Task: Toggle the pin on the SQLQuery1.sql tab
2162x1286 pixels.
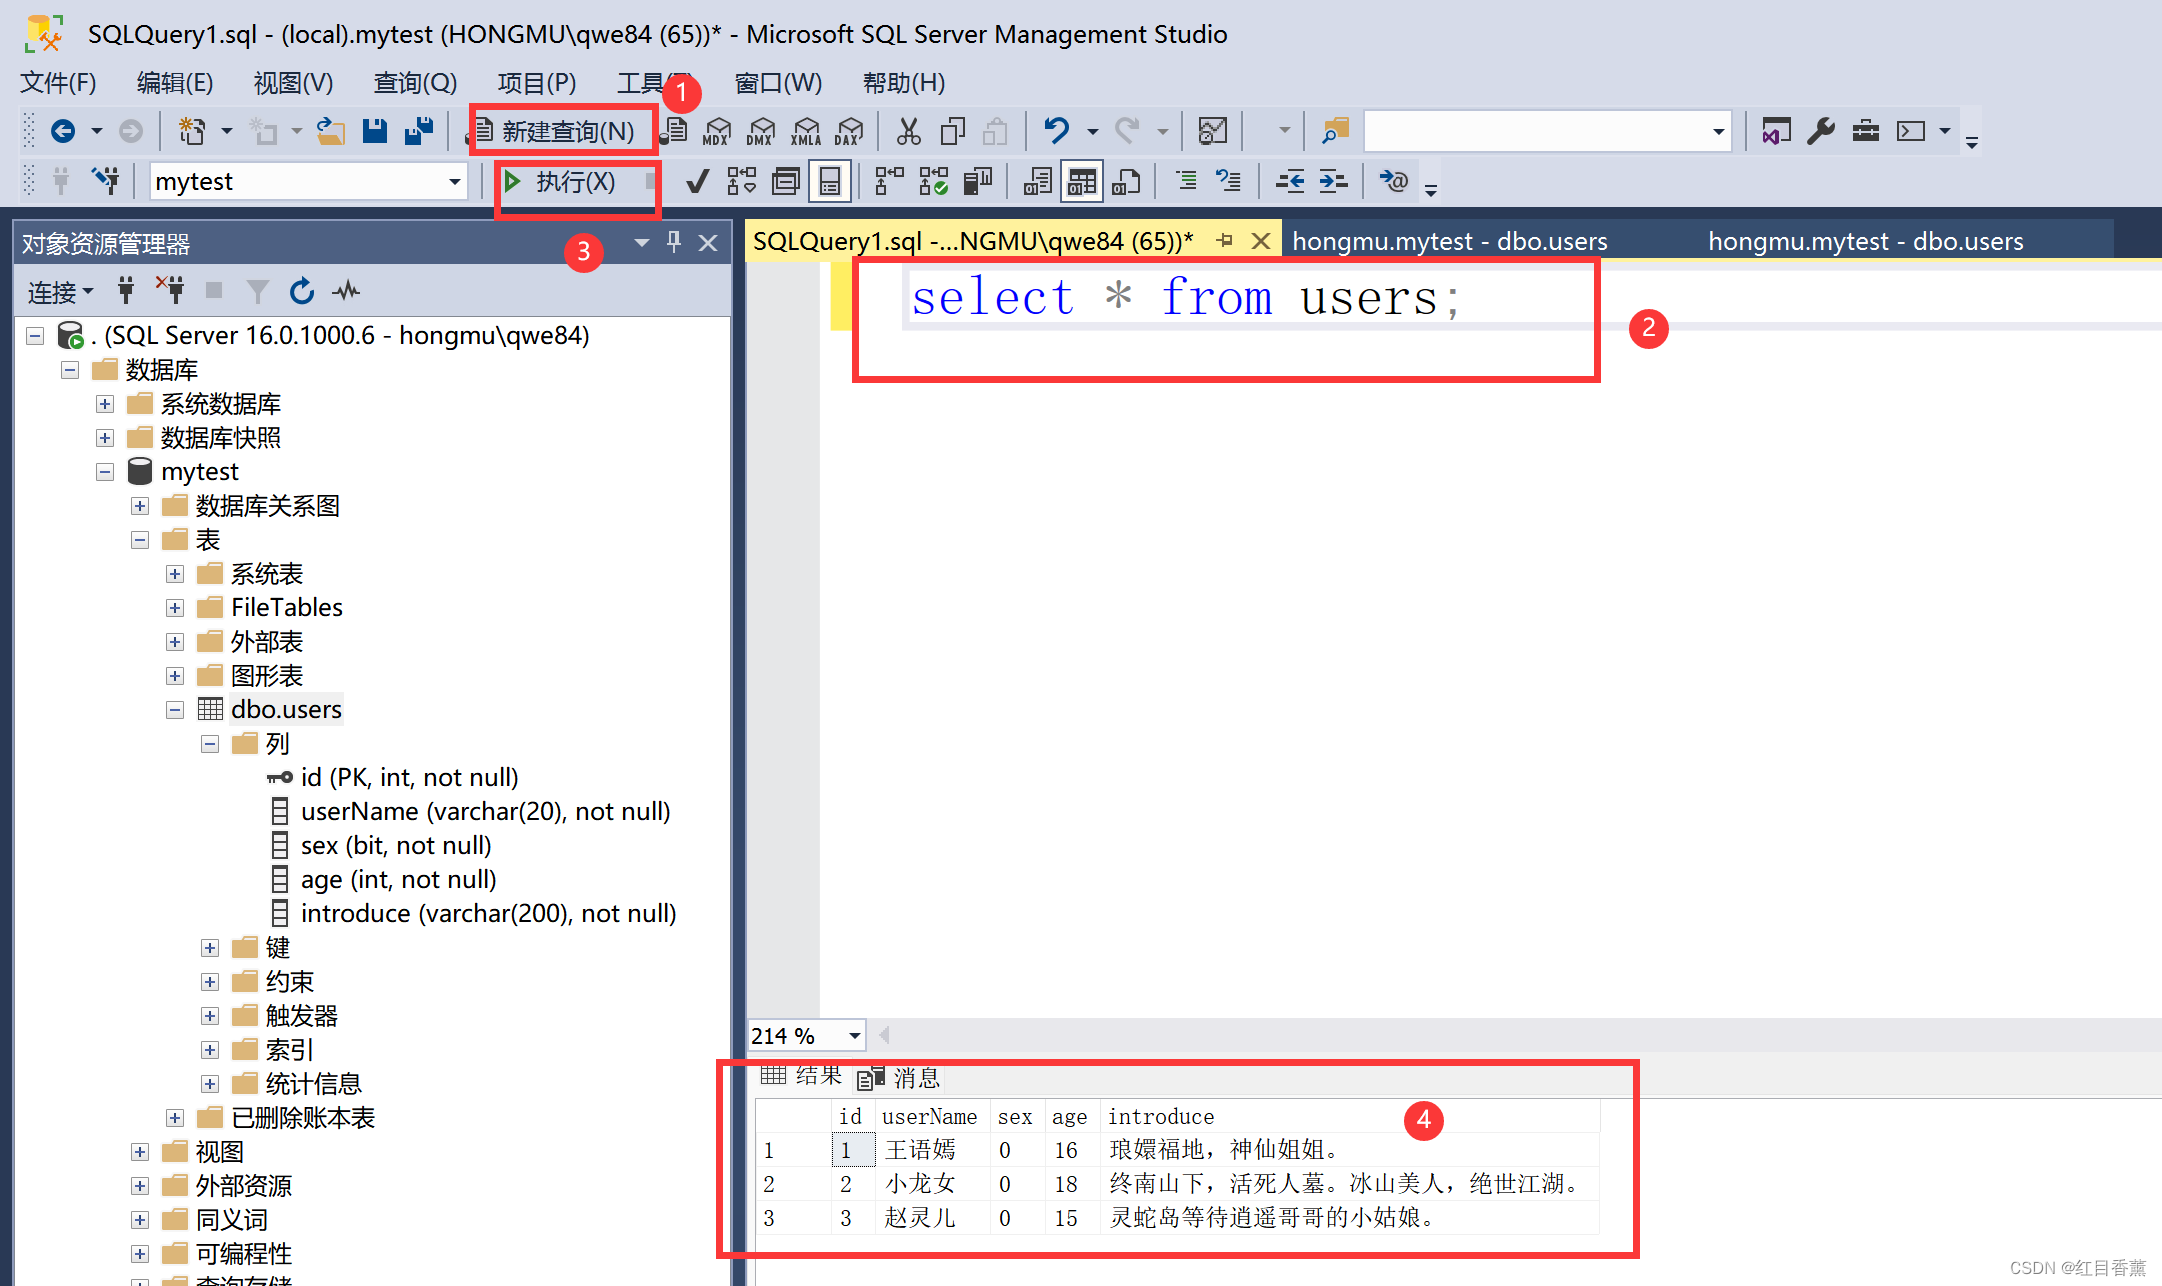Action: pos(1224,240)
